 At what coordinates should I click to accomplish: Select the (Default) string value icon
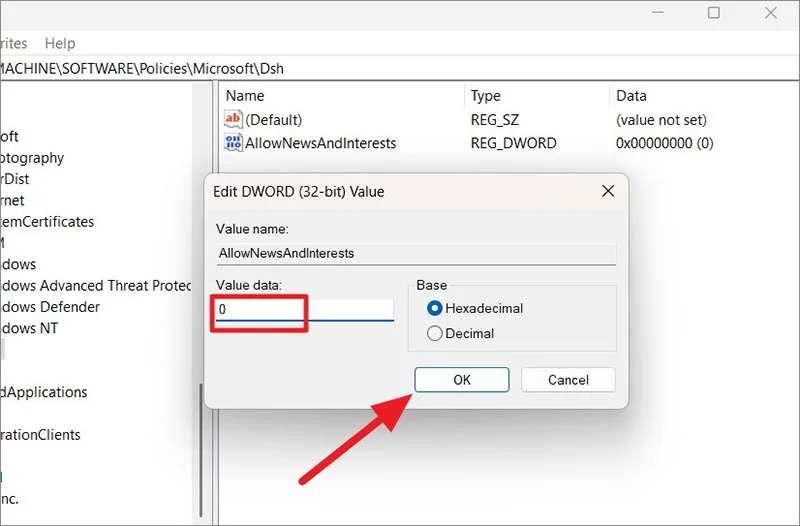point(233,119)
